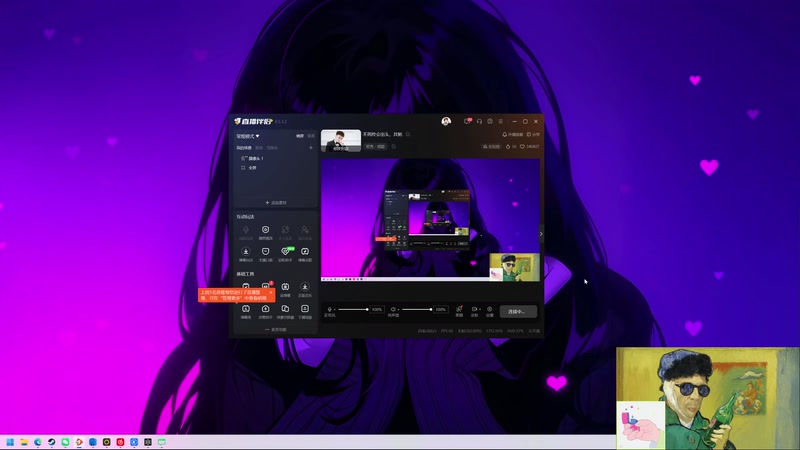The image size is (800, 450).
Task: Click the heart likes counter
Action: click(530, 146)
